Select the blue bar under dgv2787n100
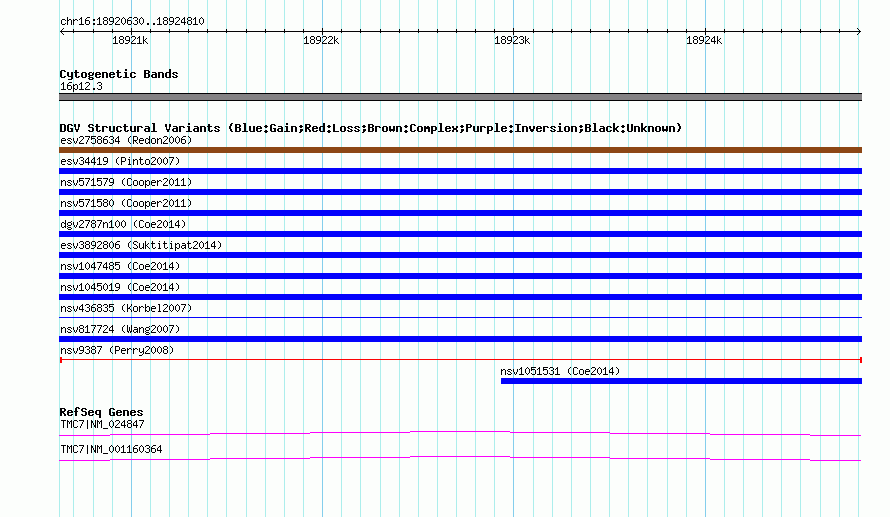 [460, 234]
